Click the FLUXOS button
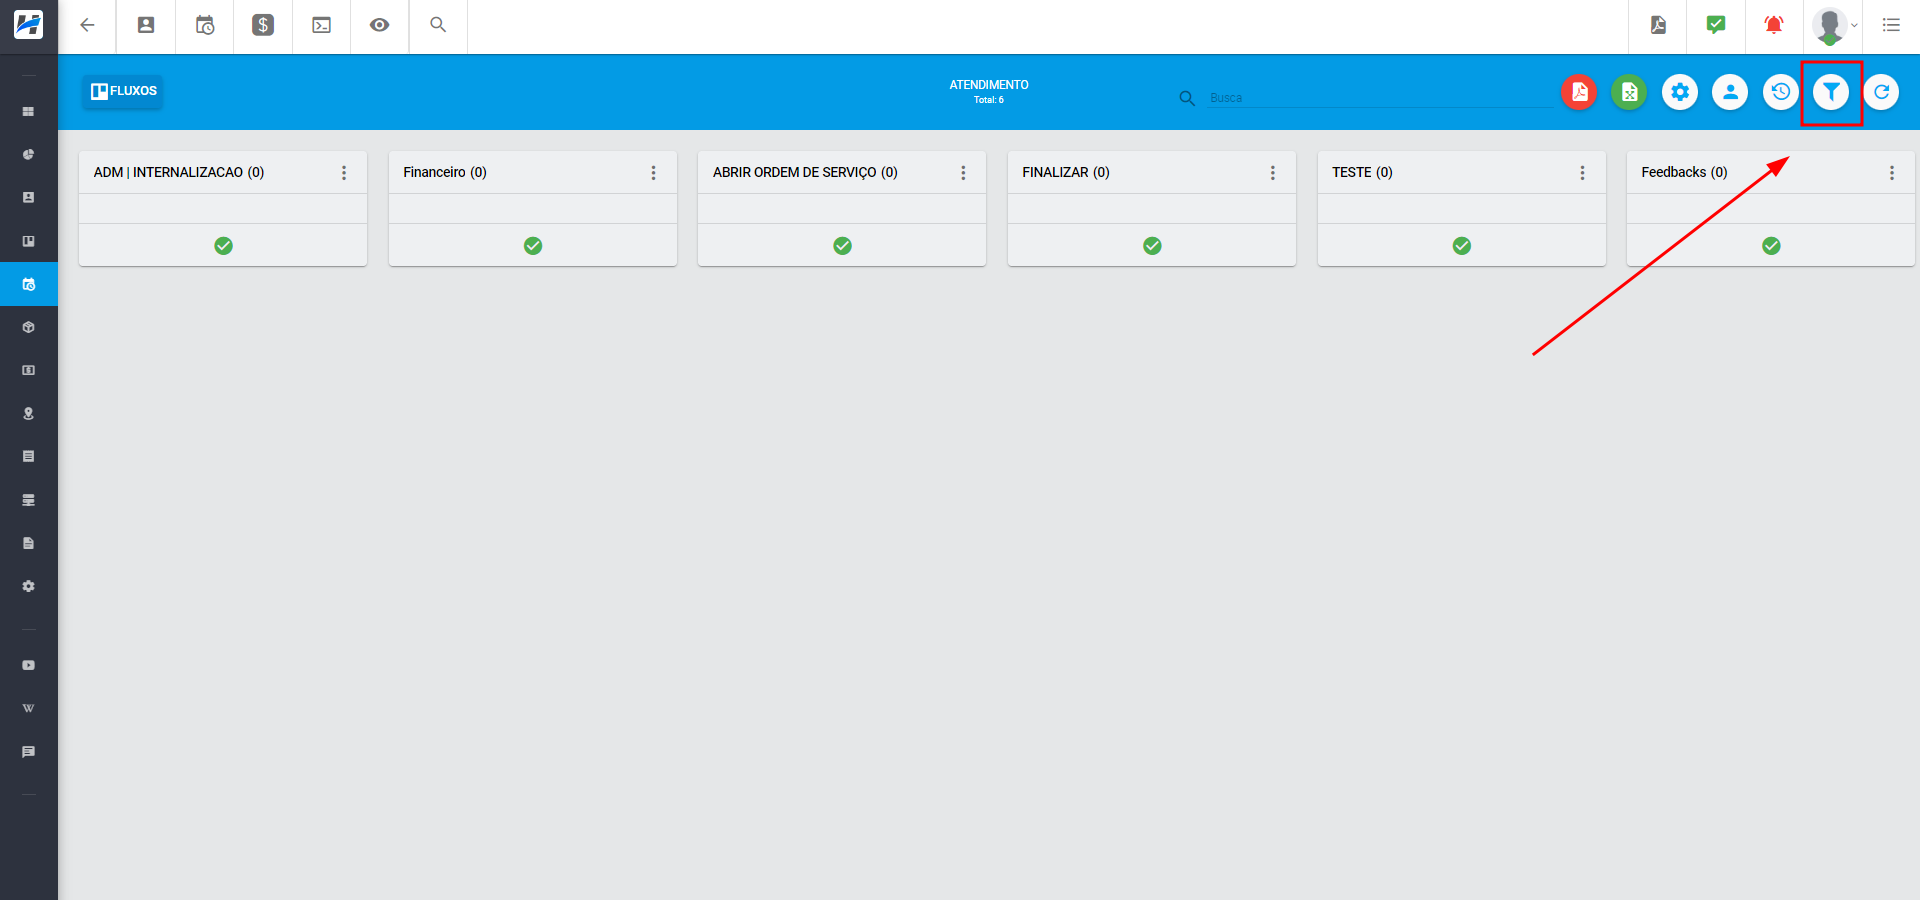Image resolution: width=1920 pixels, height=900 pixels. tap(123, 91)
